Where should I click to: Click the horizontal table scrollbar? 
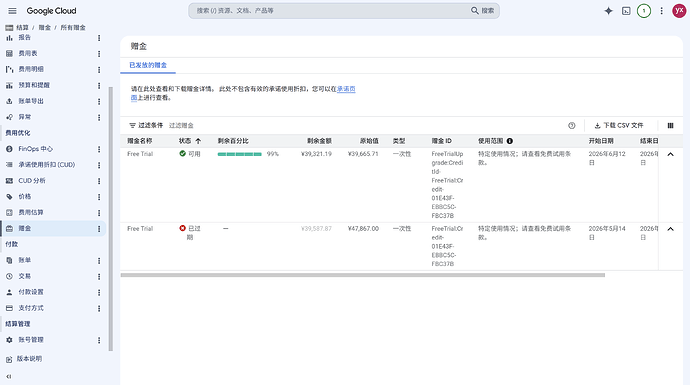click(x=363, y=275)
